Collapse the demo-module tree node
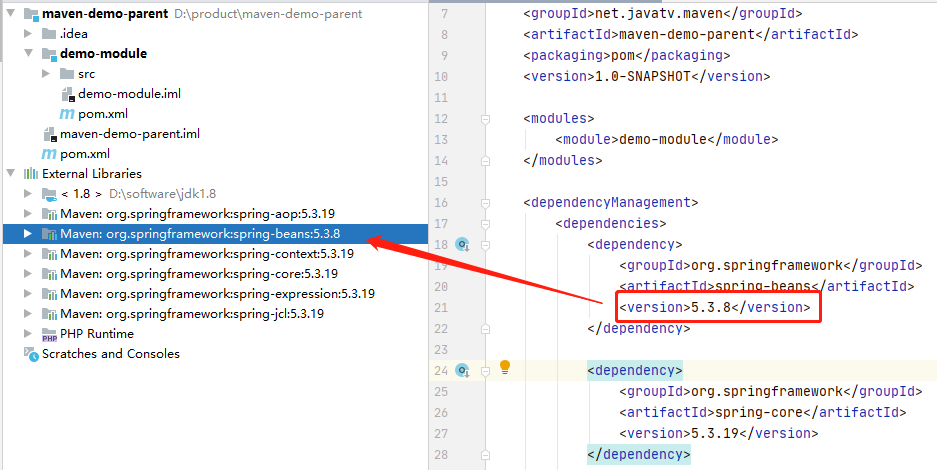This screenshot has width=937, height=470. (x=28, y=54)
